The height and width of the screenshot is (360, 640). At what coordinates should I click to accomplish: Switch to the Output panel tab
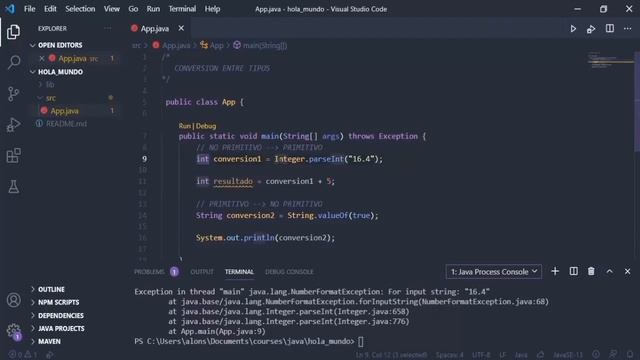pyautogui.click(x=202, y=272)
